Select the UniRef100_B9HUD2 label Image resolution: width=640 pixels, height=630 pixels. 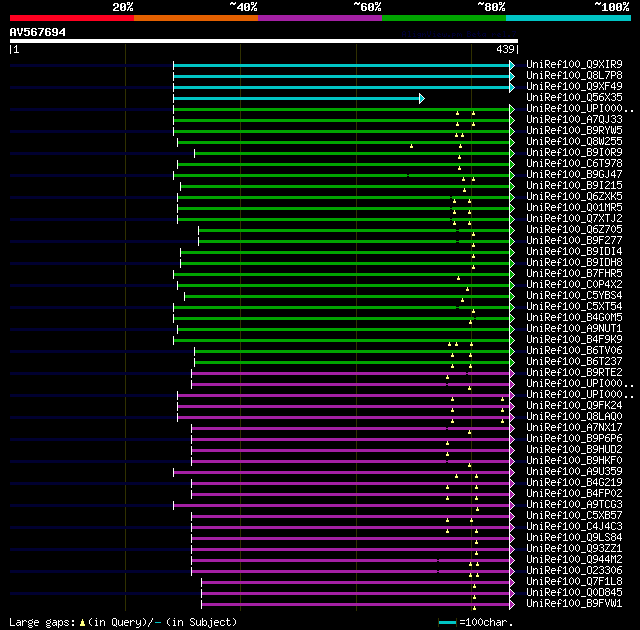pos(574,450)
